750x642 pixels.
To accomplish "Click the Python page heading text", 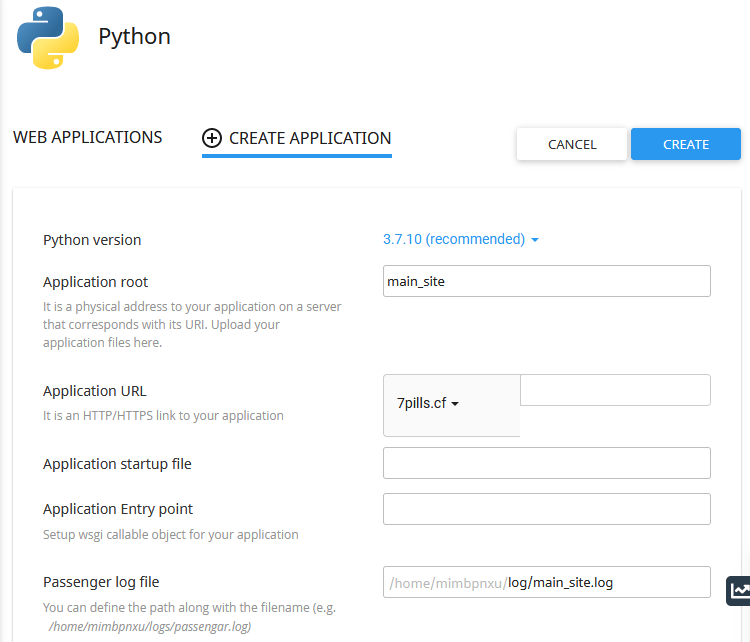I will pos(134,37).
